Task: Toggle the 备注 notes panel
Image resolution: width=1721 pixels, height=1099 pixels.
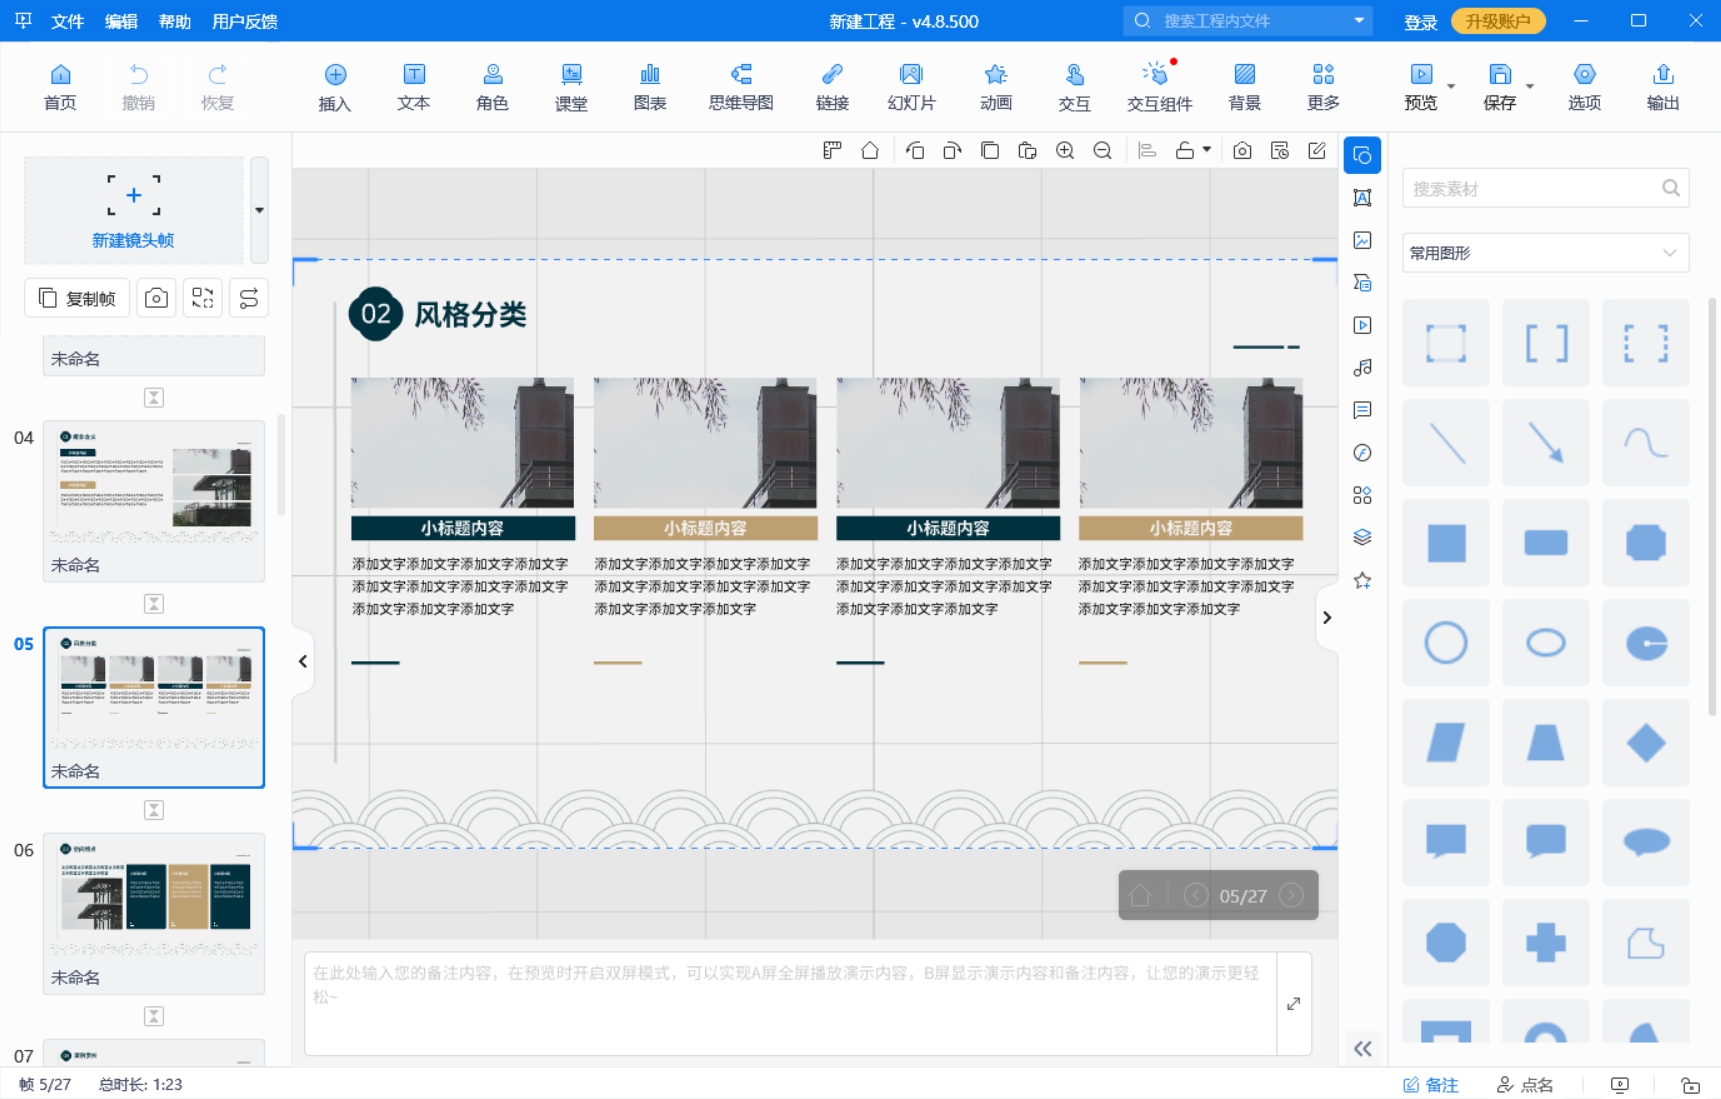Action: tap(1431, 1085)
